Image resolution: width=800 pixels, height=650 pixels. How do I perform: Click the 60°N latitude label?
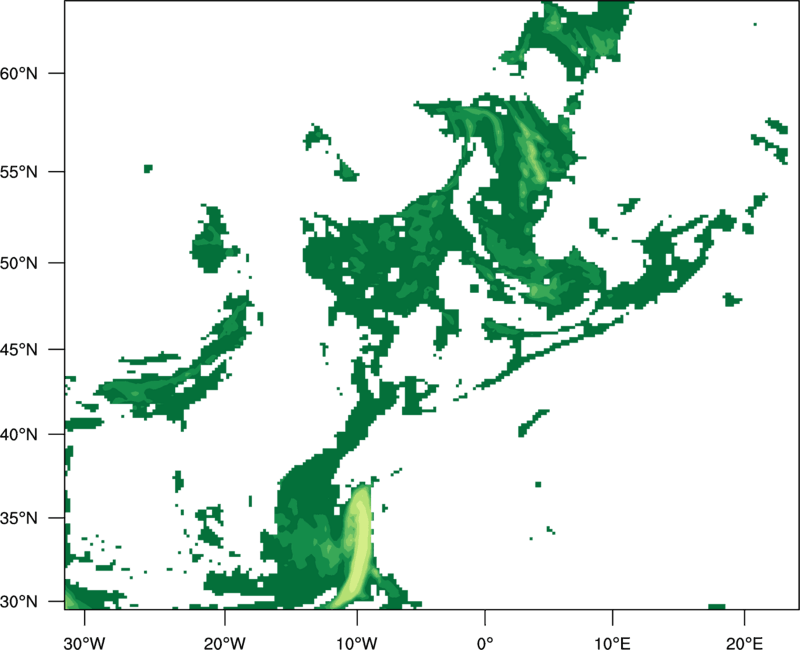click(19, 73)
